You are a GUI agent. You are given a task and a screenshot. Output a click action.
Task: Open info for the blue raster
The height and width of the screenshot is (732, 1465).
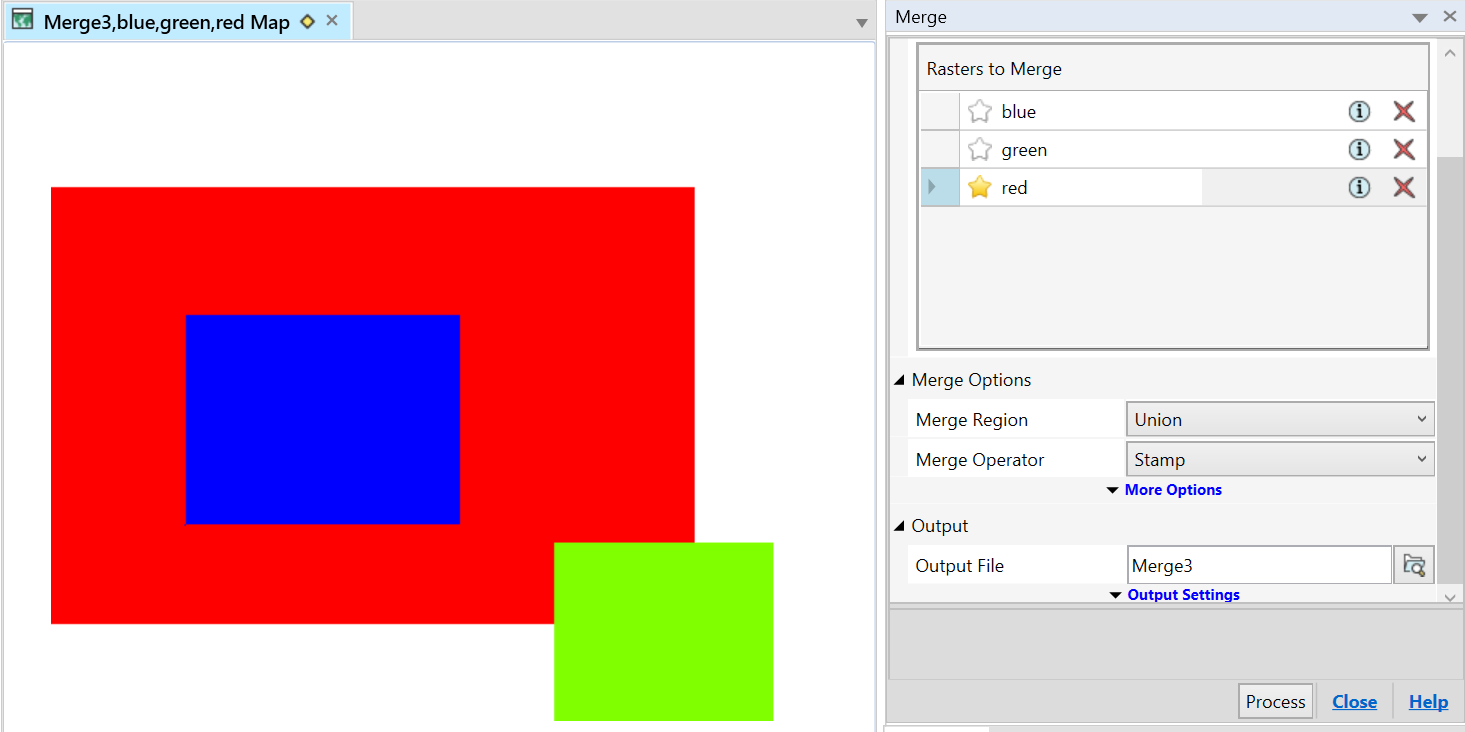tap(1359, 111)
